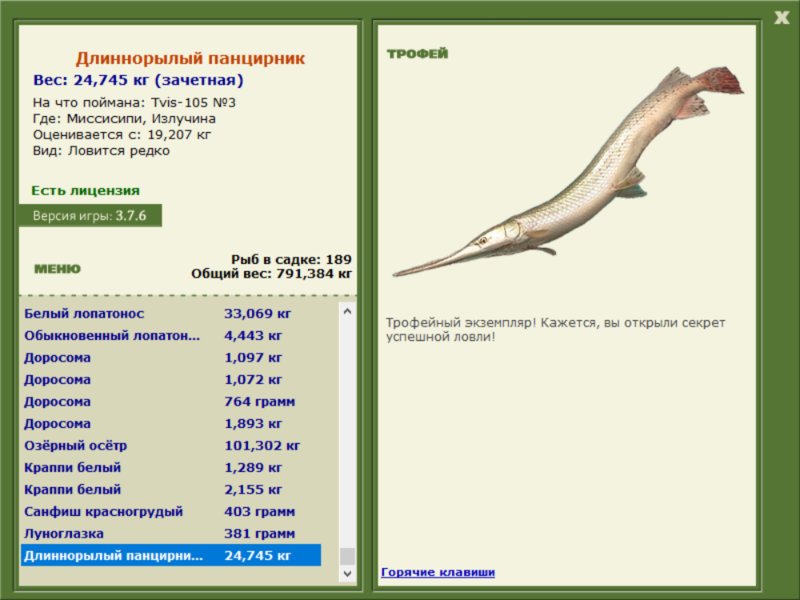Viewport: 800px width, 600px height.
Task: Select Санфиш красногрудый 403 грамм row
Action: click(171, 511)
